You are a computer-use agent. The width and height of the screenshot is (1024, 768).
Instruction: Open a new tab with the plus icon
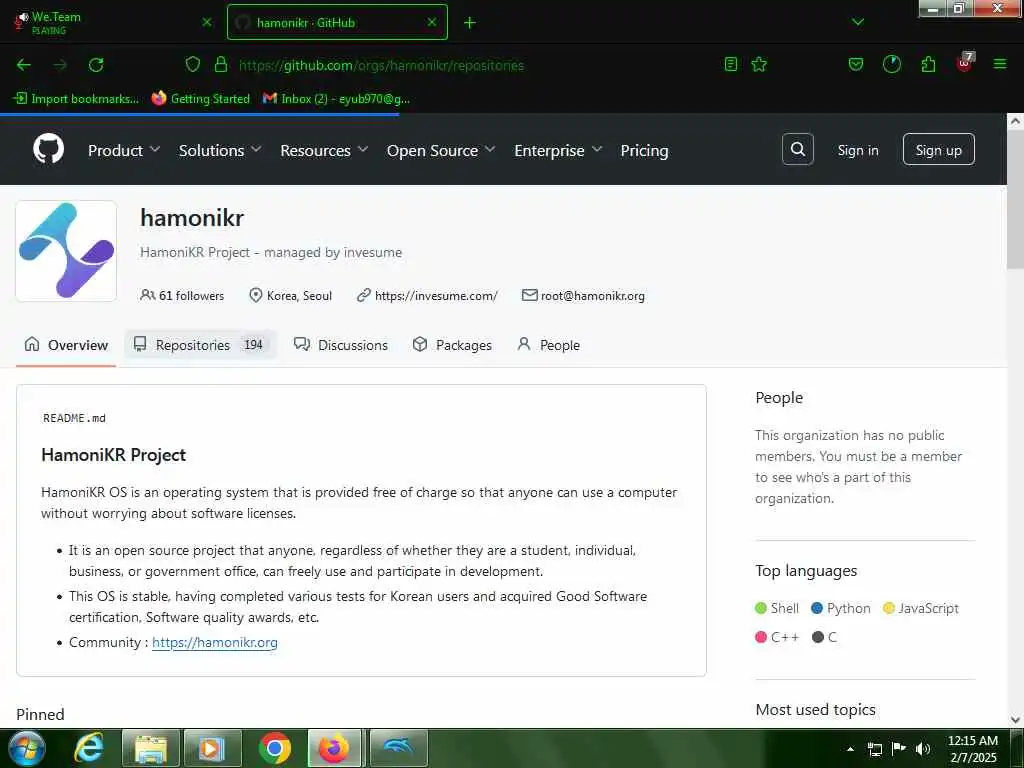pyautogui.click(x=470, y=23)
